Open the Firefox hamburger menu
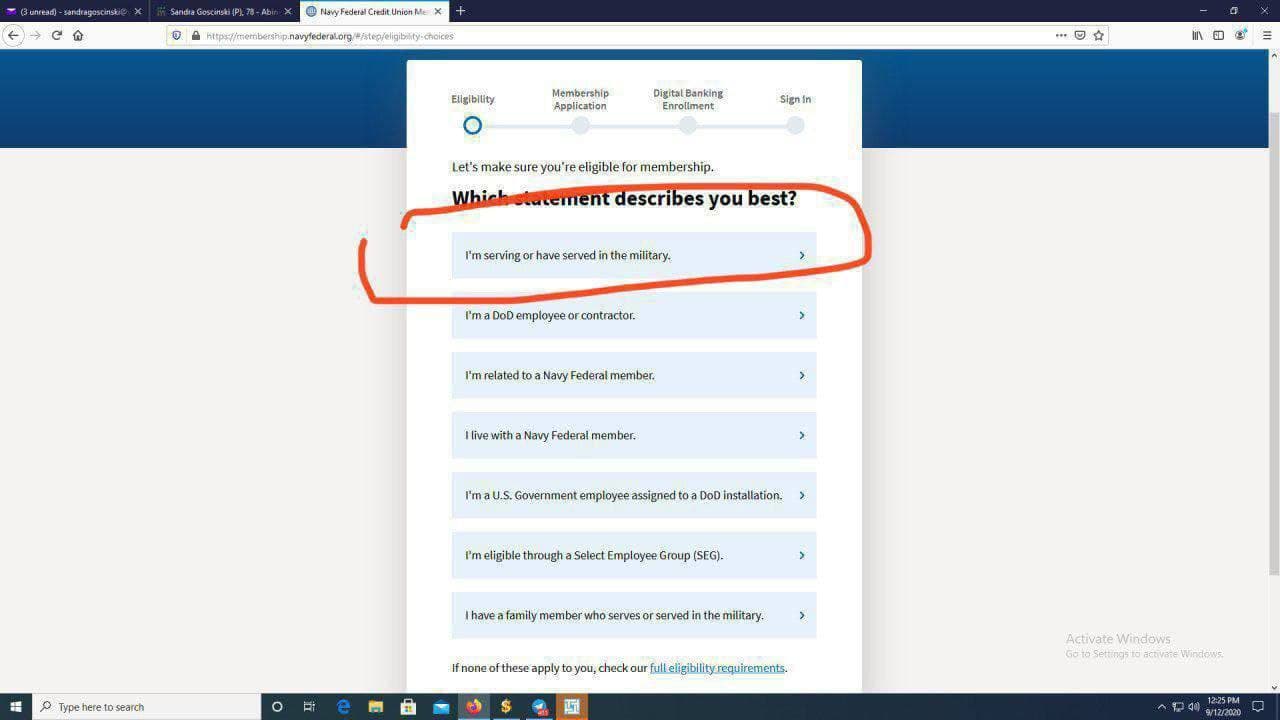The width and height of the screenshot is (1280, 720). 1266,35
